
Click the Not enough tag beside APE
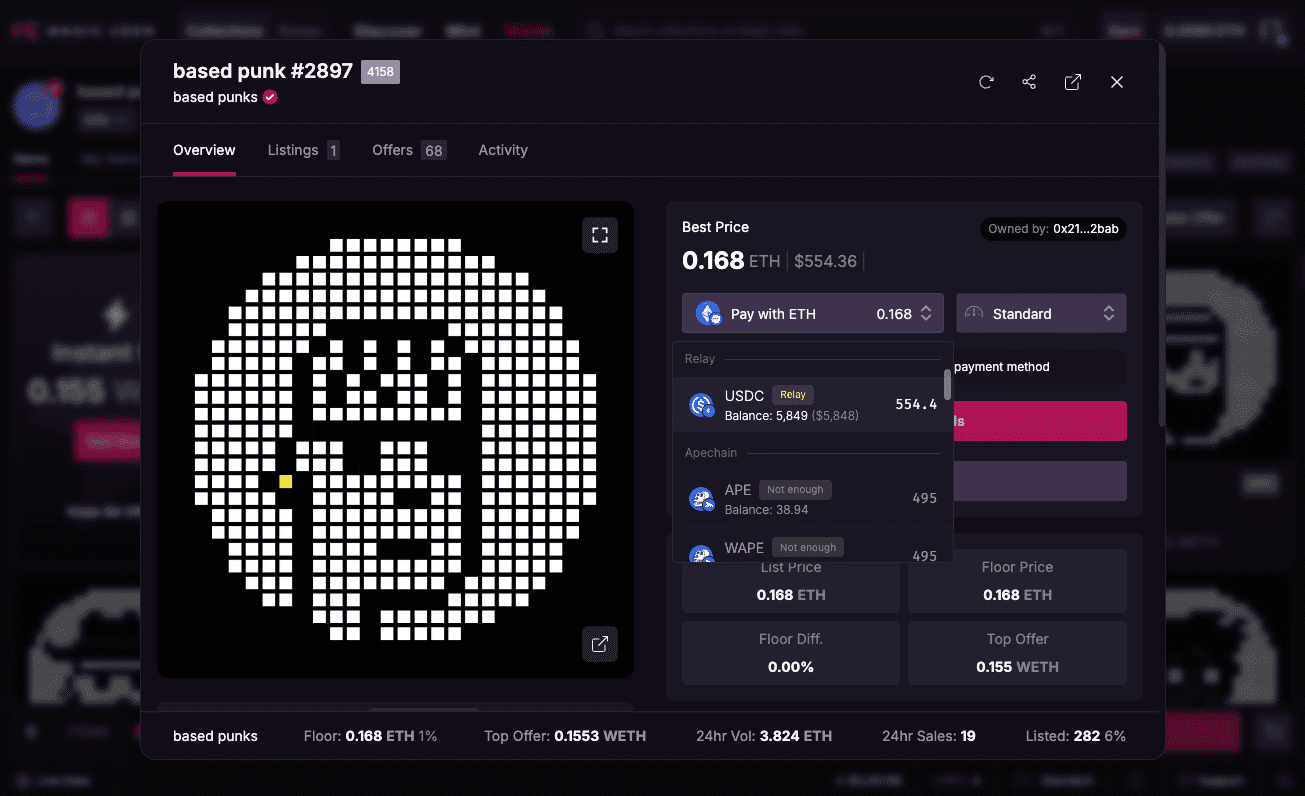point(795,490)
